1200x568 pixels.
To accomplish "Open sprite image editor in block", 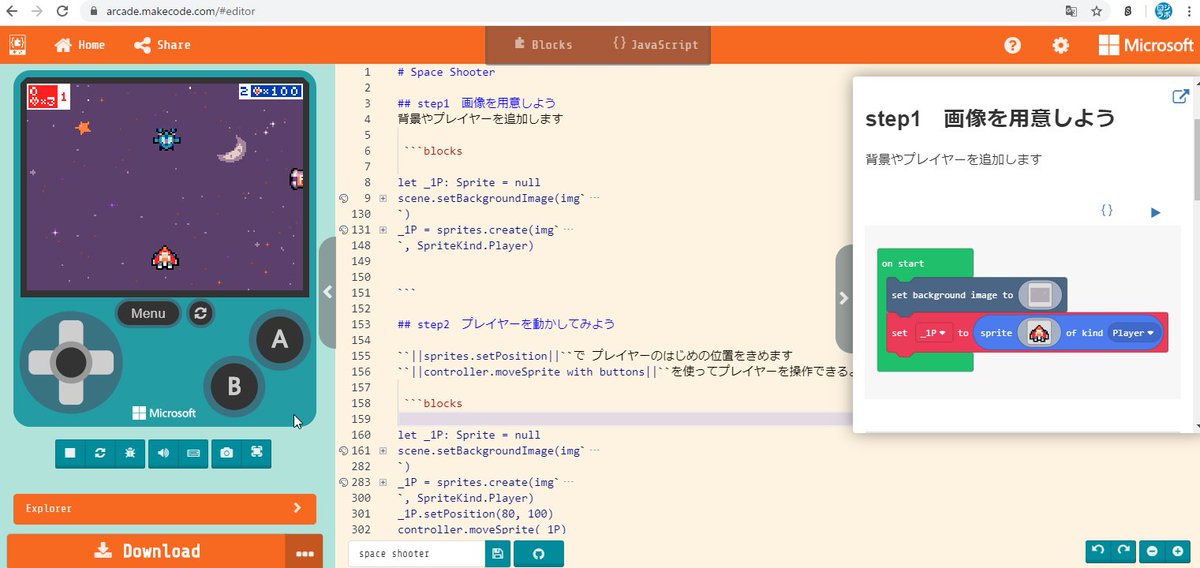I will coord(1039,333).
